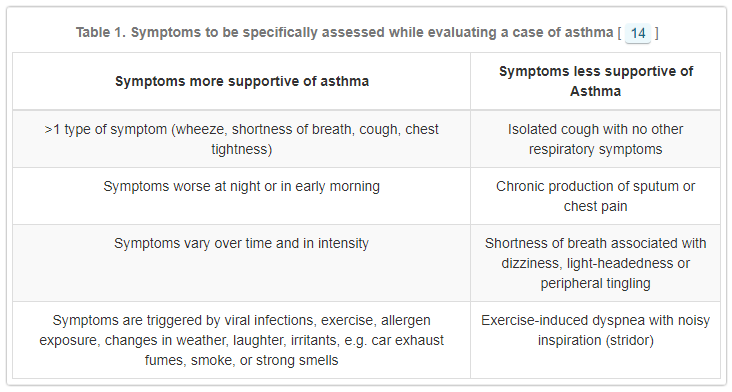Select 'Symptoms more supportive of asthma' header

[242, 81]
